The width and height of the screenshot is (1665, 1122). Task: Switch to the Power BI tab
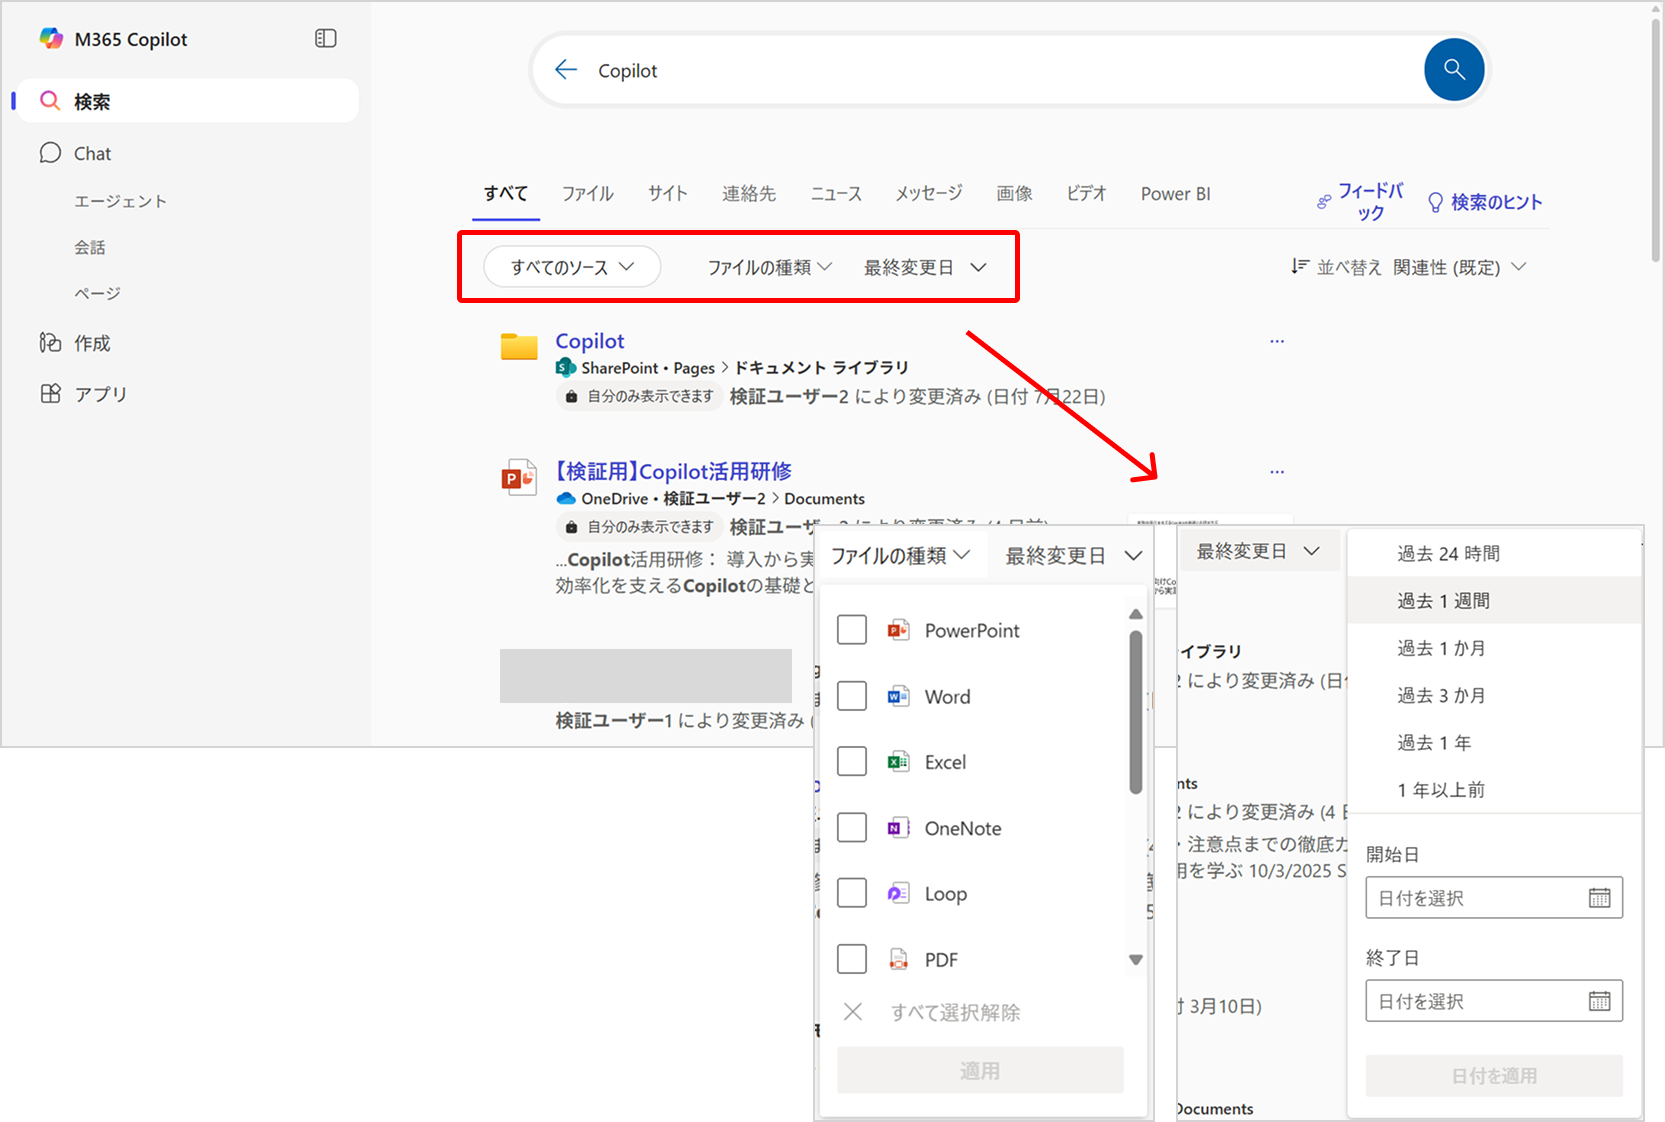pos(1175,194)
